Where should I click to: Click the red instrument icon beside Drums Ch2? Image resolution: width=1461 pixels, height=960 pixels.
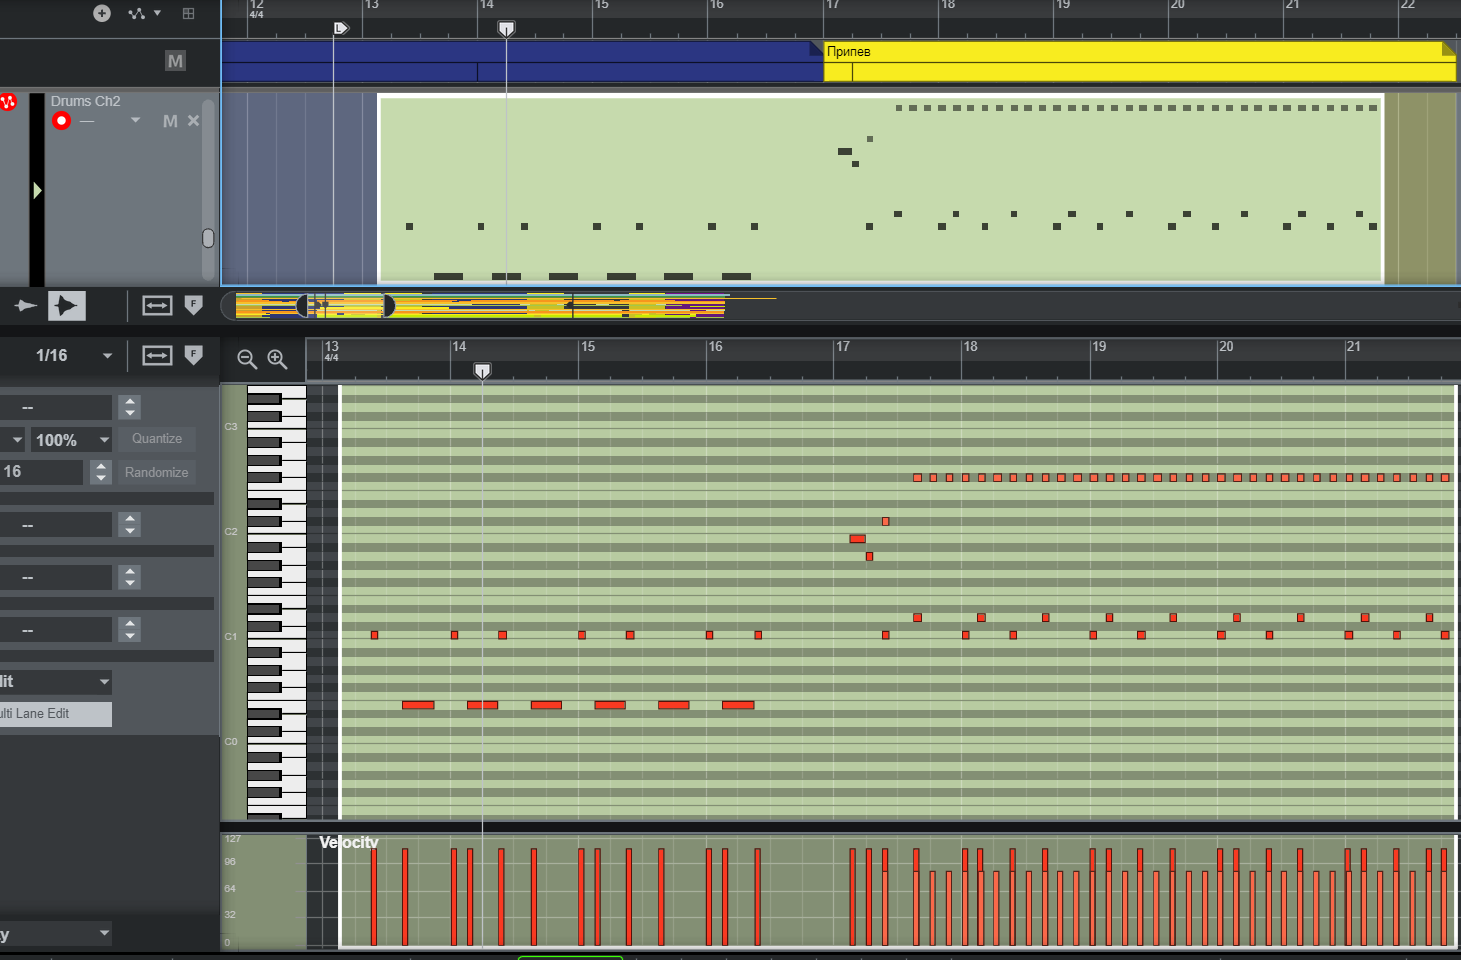(9, 102)
